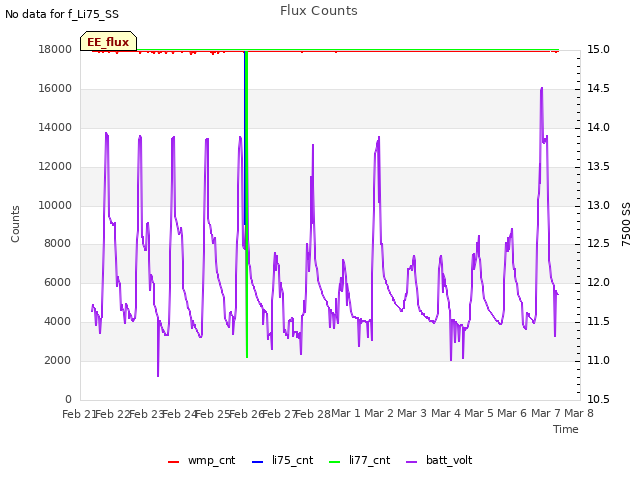The height and width of the screenshot is (480, 640).
Task: Click the Feb 28 date tick label
Action: pyautogui.click(x=313, y=414)
